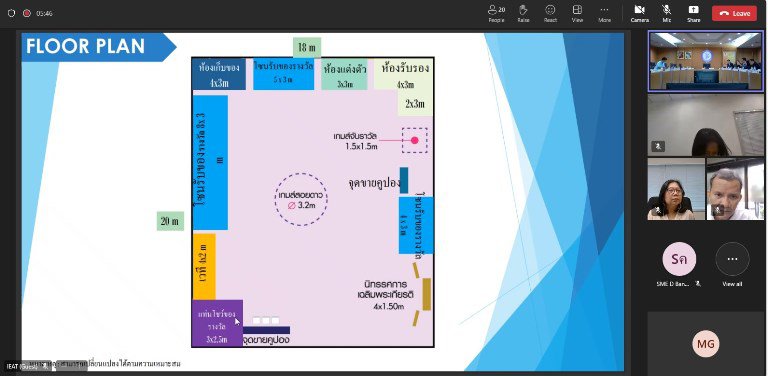Screen dimensions: 768x376
Task: Click the purple 3x2.5m block on floor plan
Action: click(217, 323)
